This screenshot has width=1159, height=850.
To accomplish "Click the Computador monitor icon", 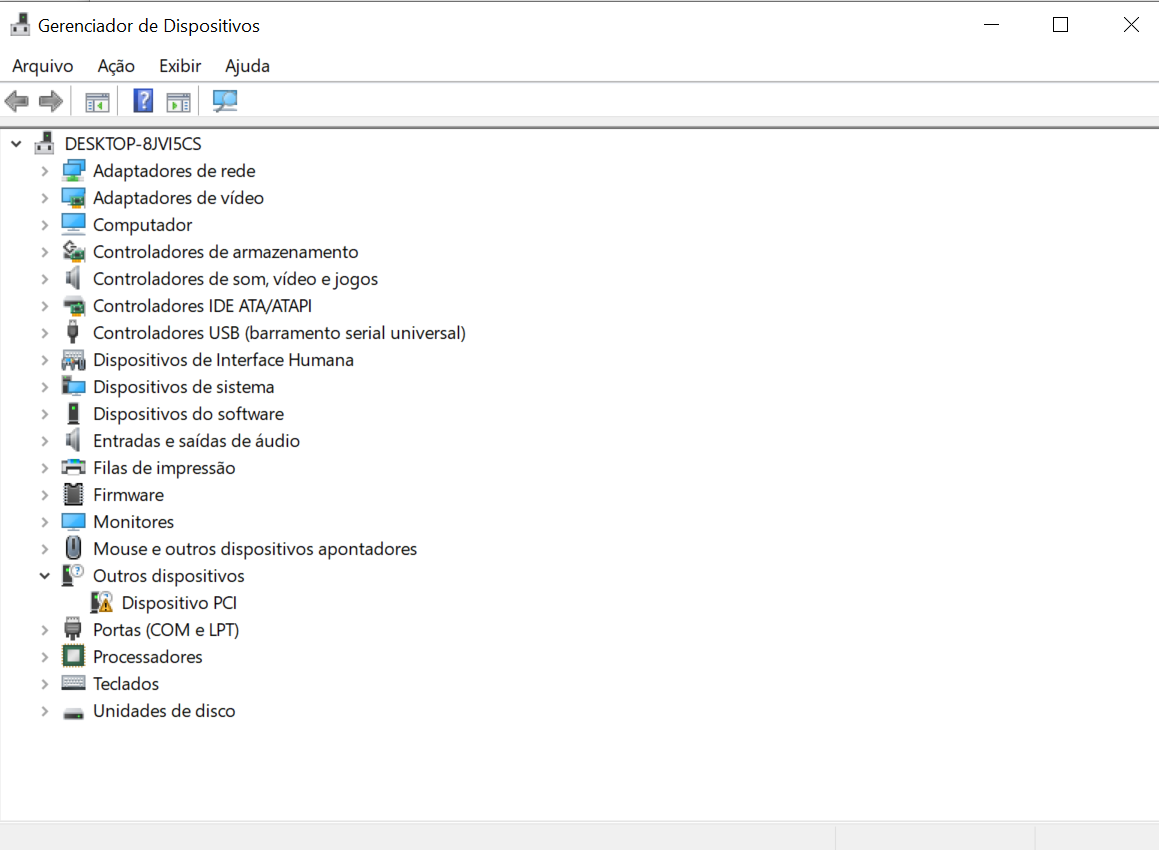I will point(73,225).
